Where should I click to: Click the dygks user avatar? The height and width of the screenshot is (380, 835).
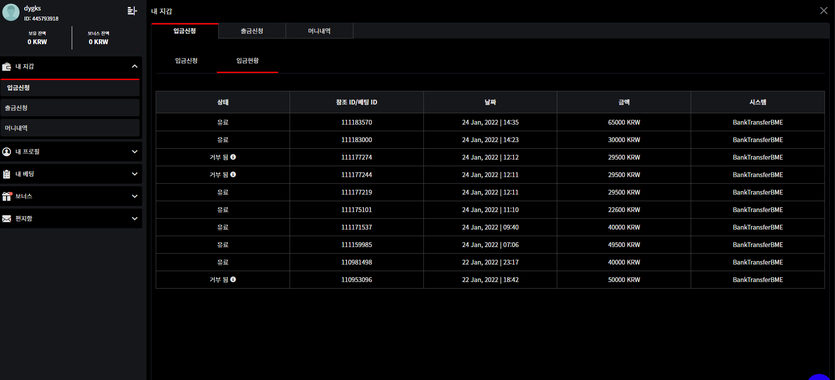[11, 12]
